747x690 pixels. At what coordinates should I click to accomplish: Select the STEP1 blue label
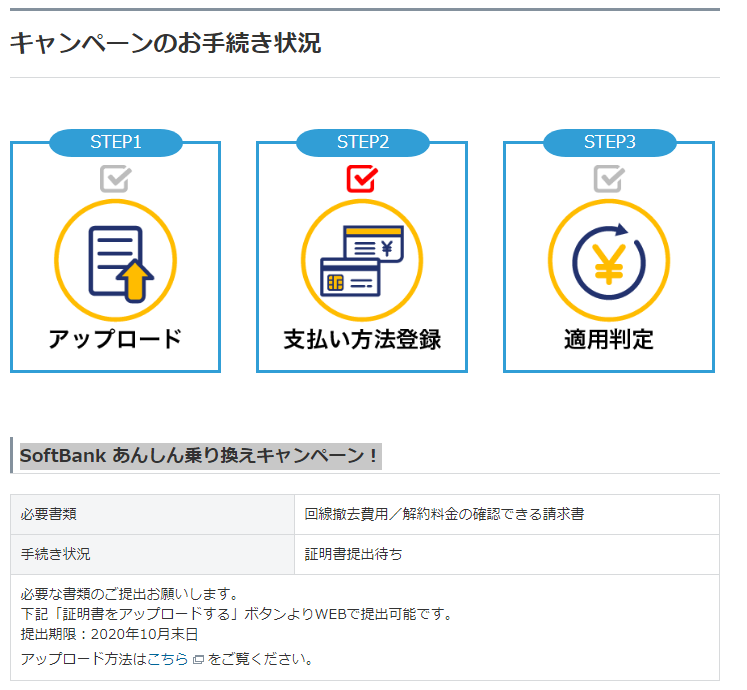point(116,142)
